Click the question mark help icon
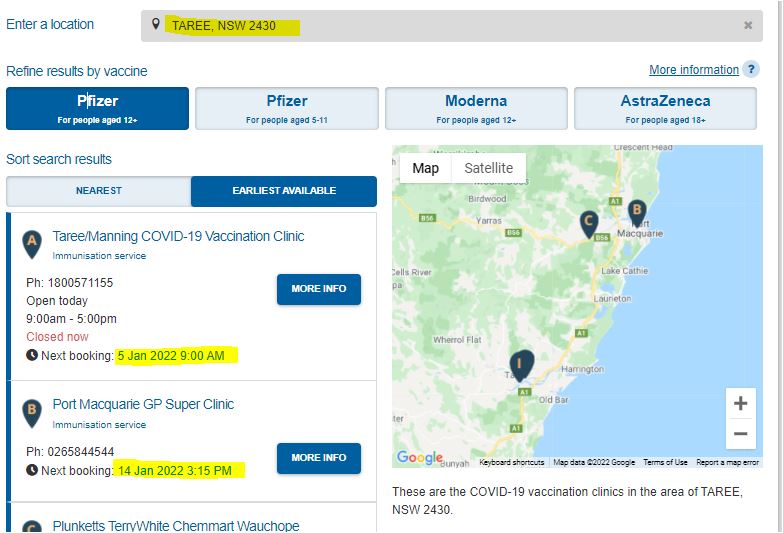 point(751,69)
